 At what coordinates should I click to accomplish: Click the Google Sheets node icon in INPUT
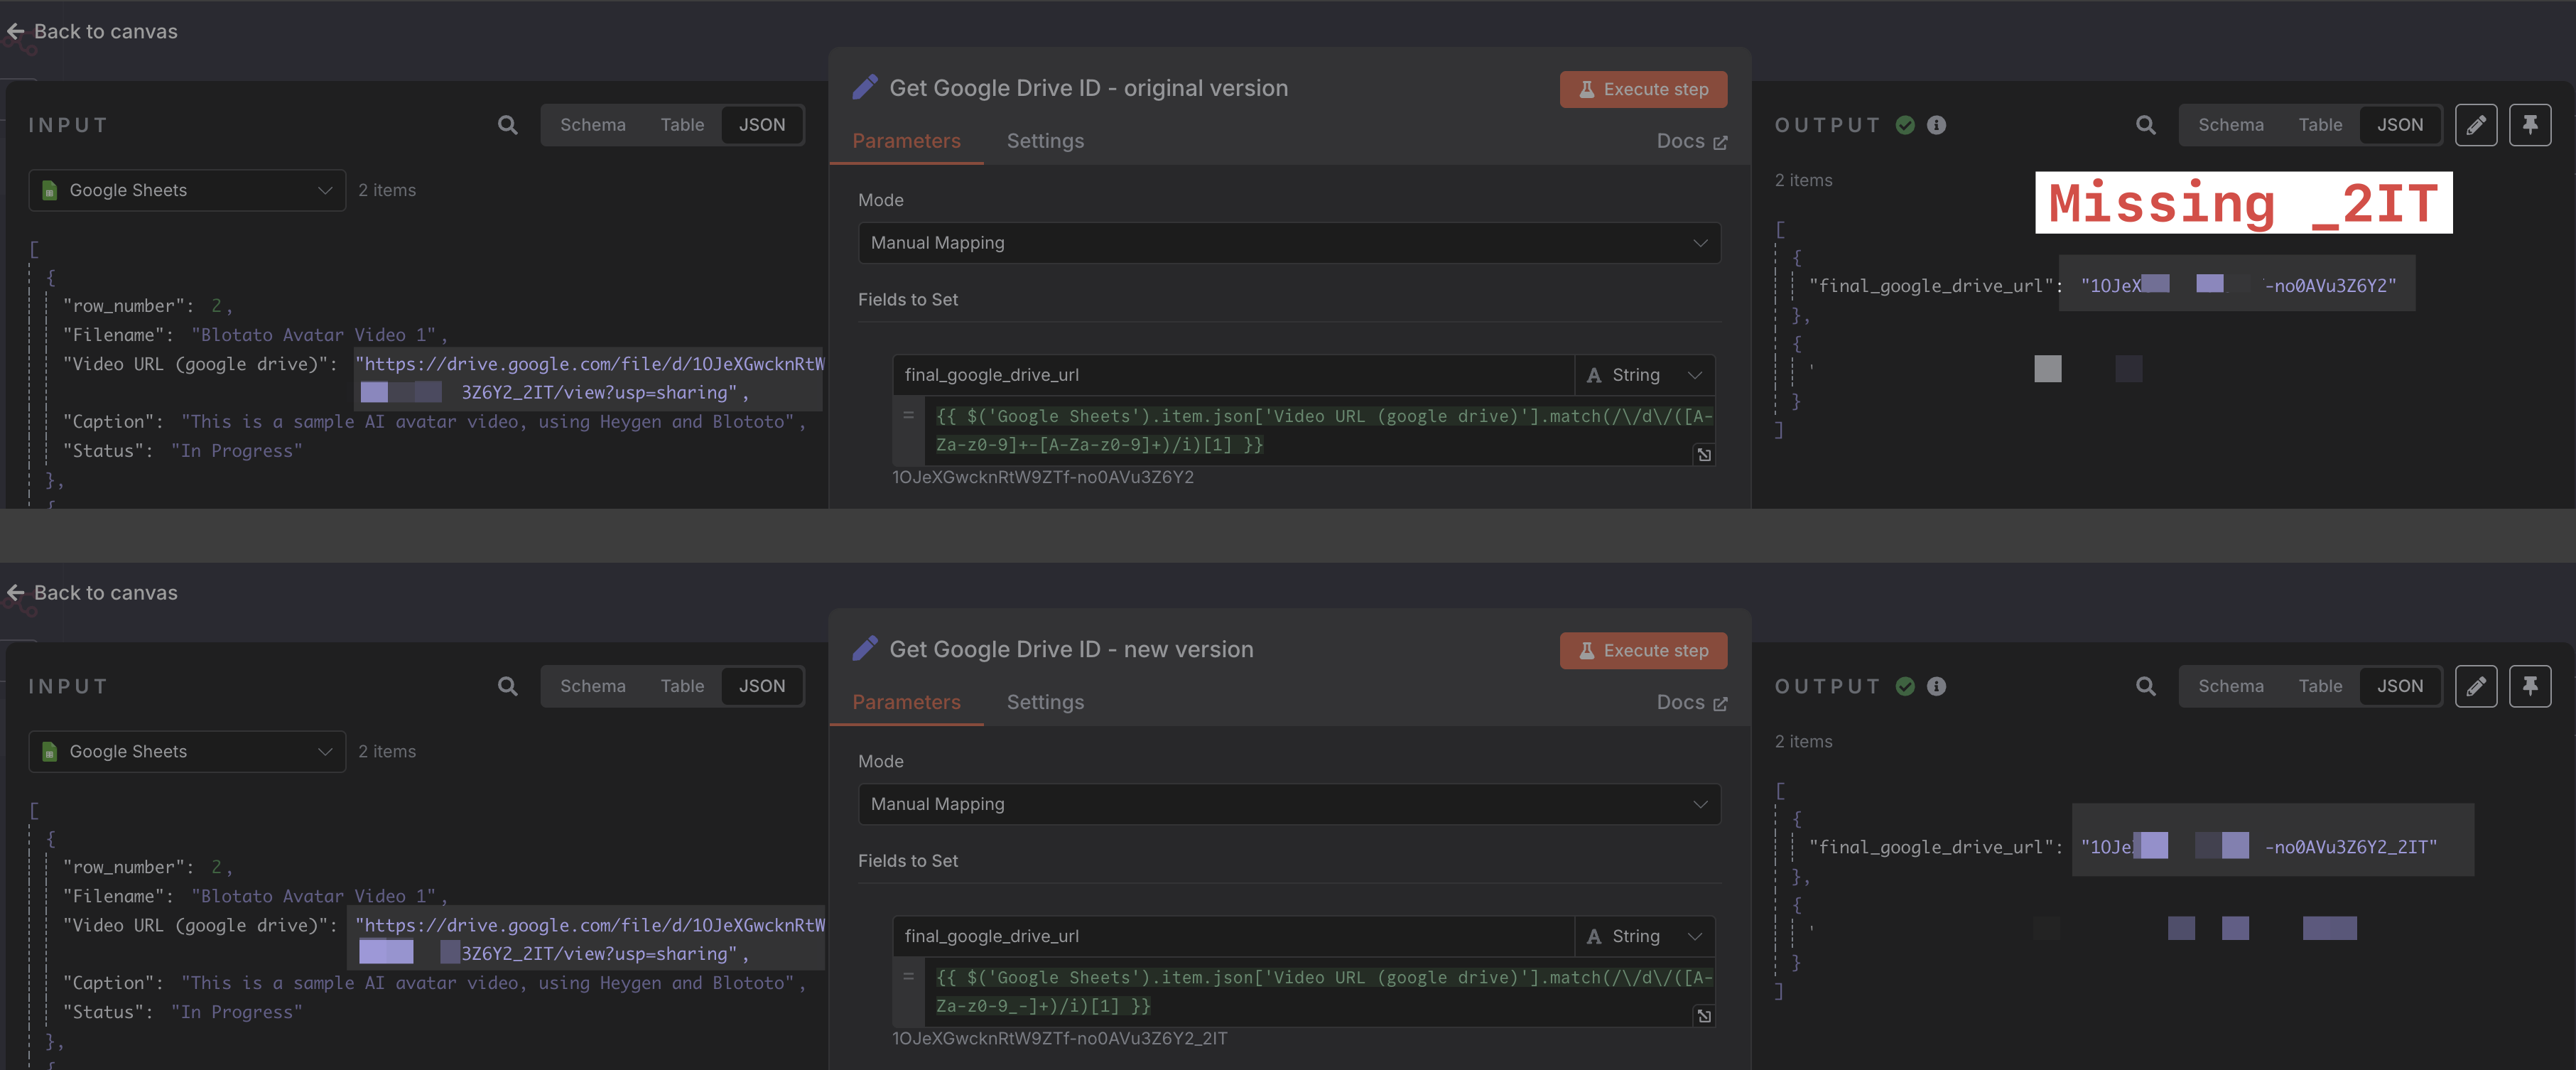point(48,190)
